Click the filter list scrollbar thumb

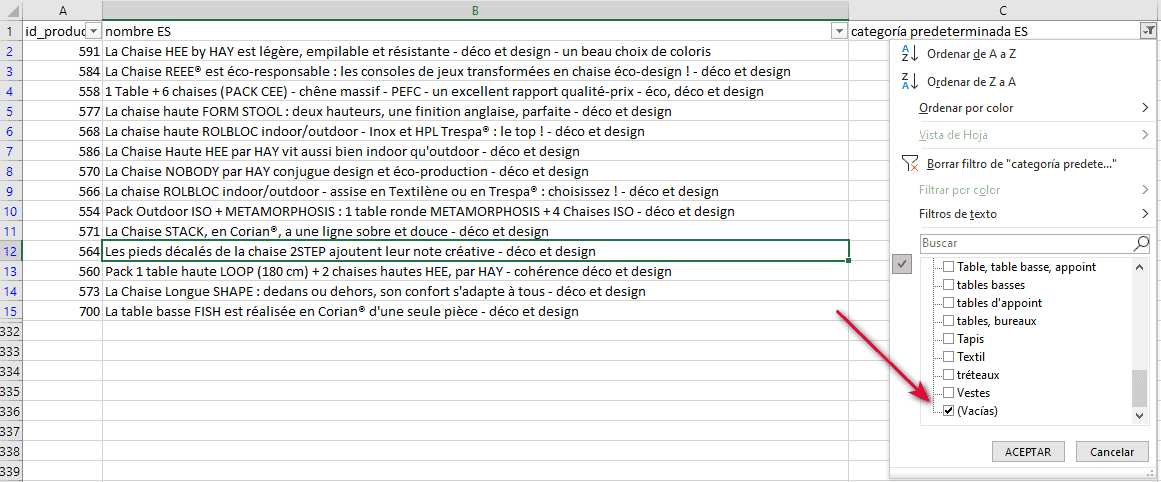click(x=1141, y=389)
